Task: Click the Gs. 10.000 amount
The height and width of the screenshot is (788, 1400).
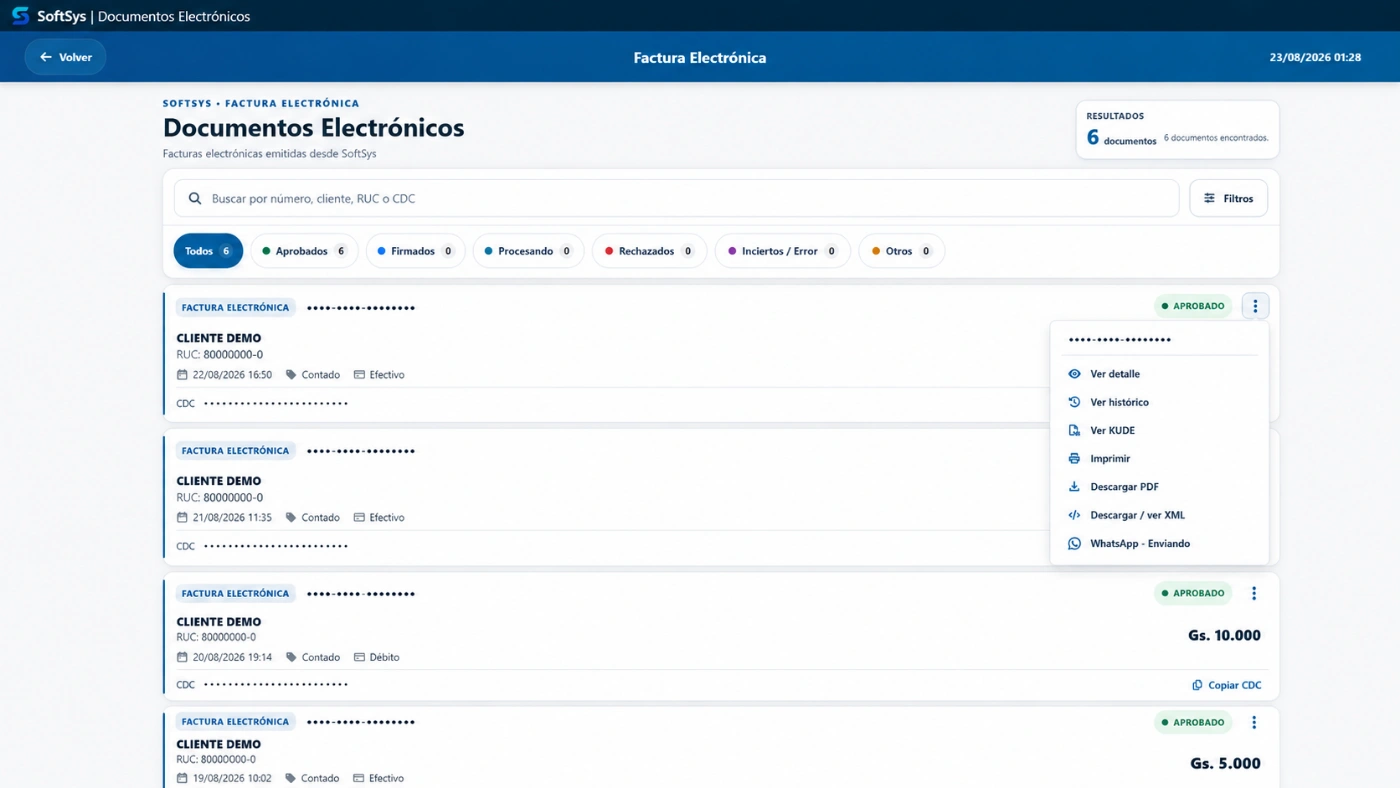Action: click(1224, 635)
